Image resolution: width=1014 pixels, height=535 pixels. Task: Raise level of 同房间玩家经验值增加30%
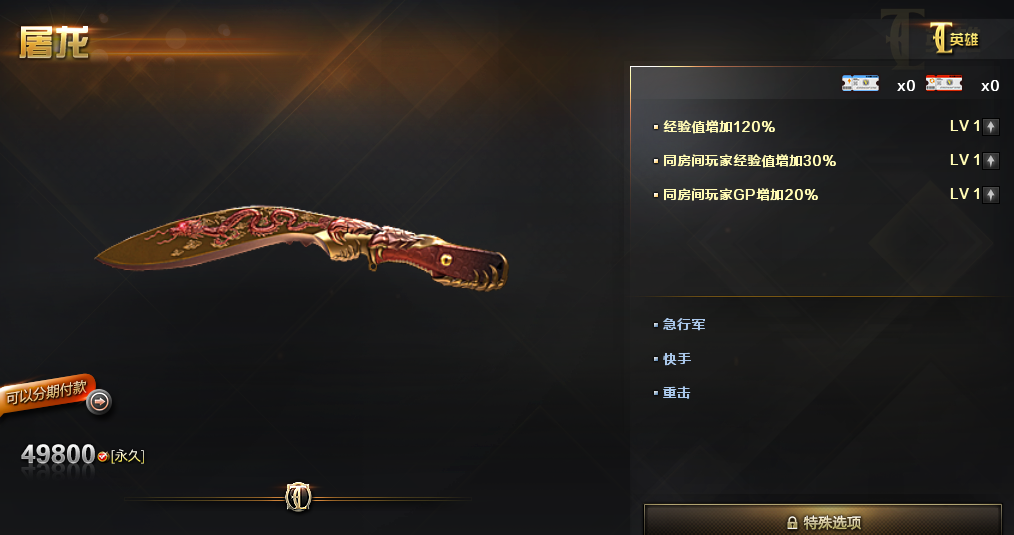991,160
